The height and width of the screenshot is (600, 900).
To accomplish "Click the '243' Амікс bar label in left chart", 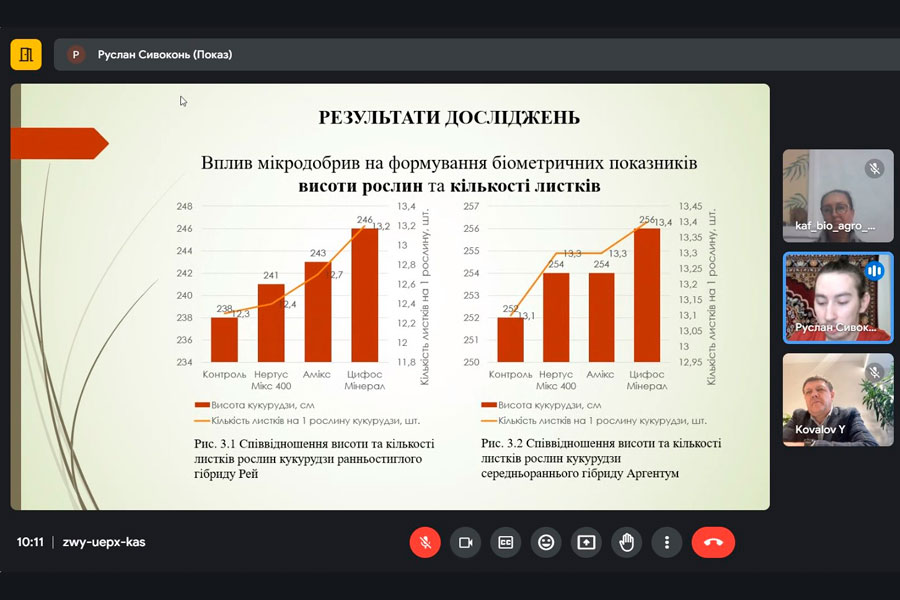I will click(318, 253).
